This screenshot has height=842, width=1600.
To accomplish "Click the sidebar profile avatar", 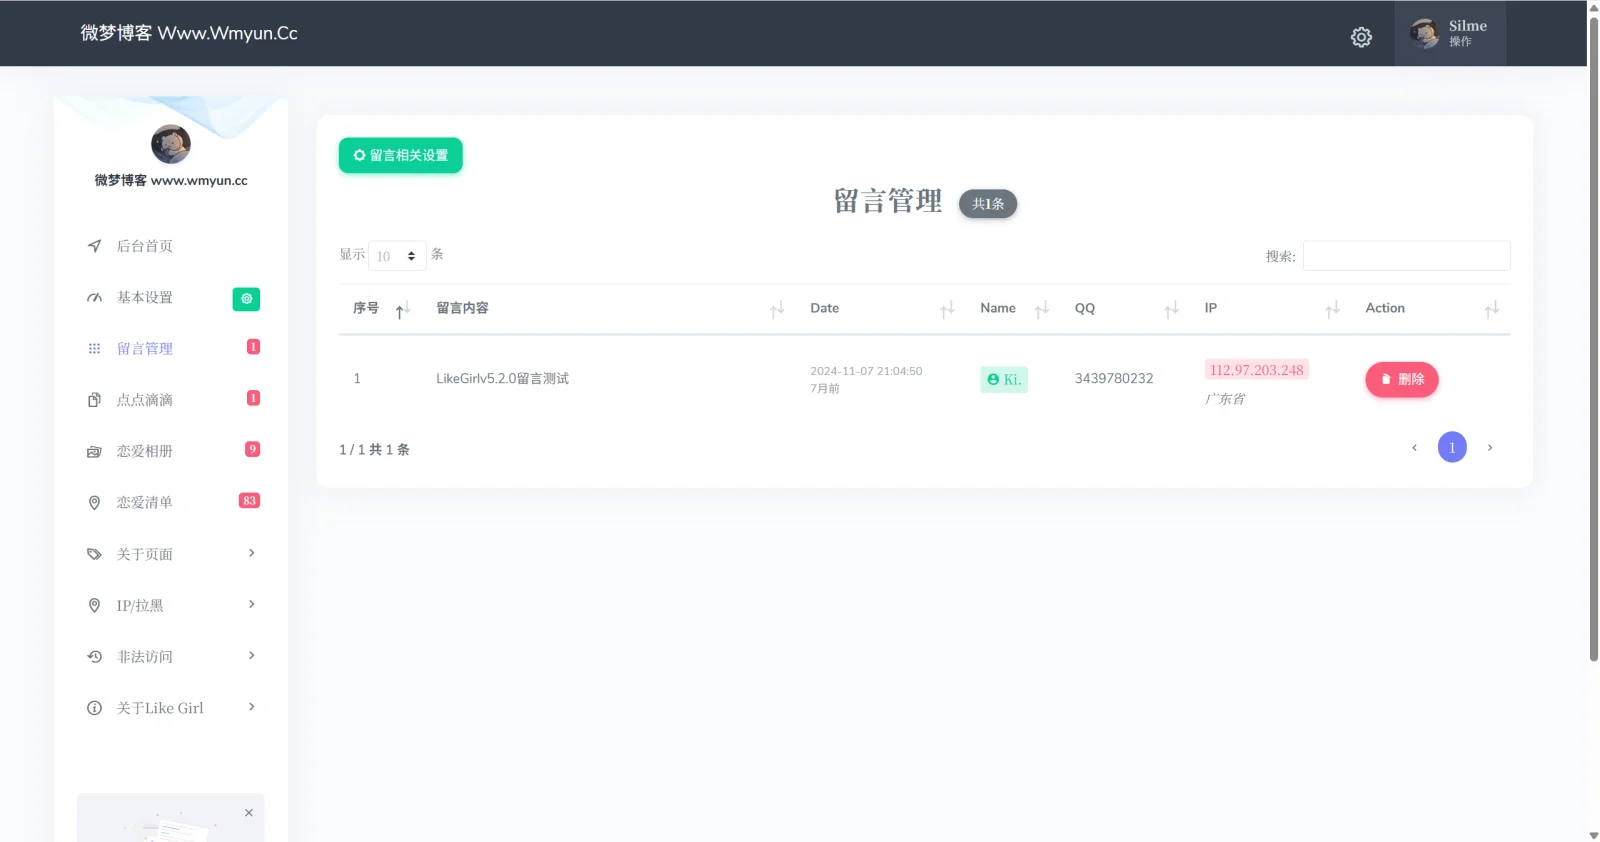I will (171, 144).
